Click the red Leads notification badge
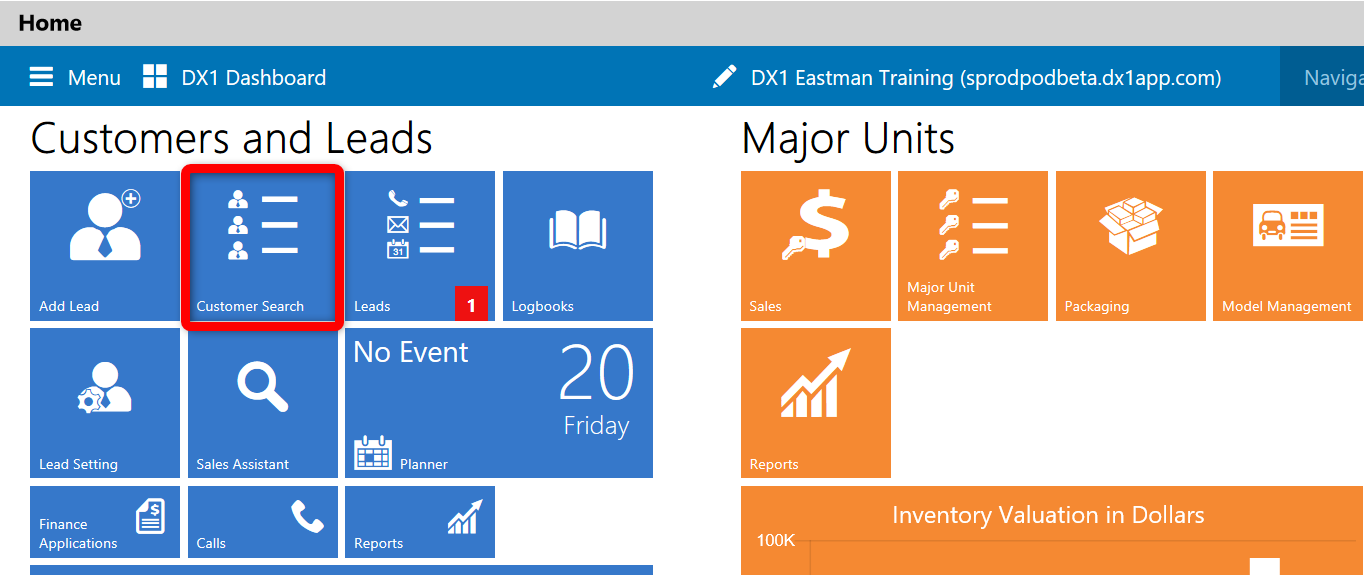This screenshot has height=575, width=1364. tap(471, 304)
